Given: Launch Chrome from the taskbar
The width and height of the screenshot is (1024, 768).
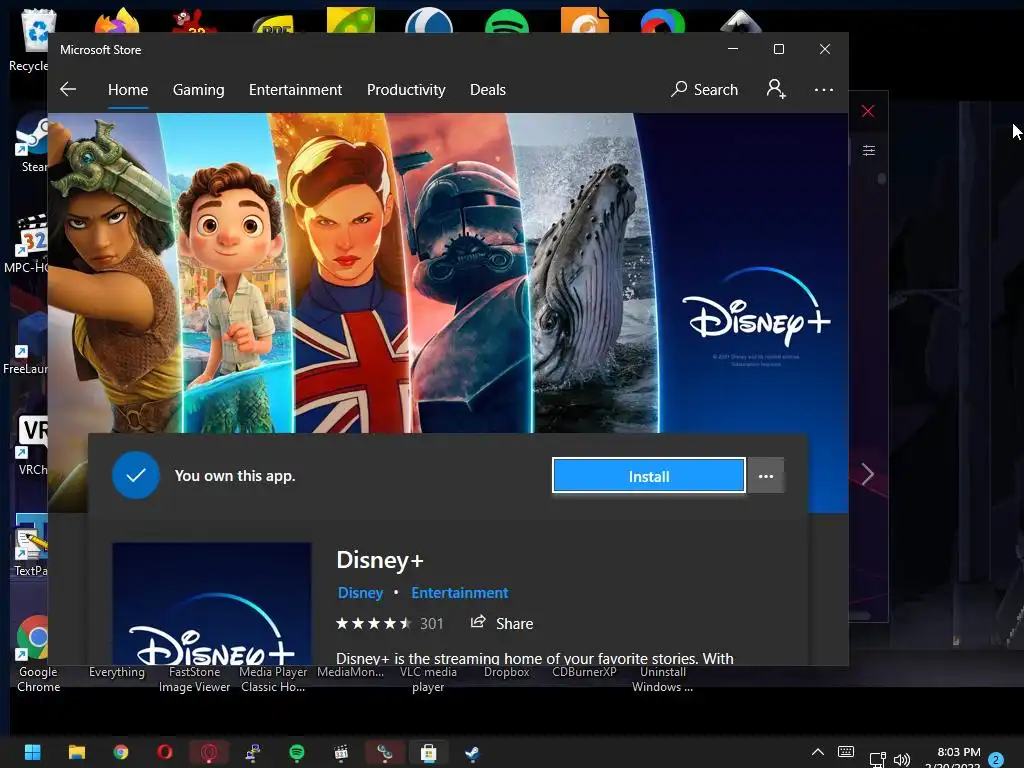Looking at the screenshot, I should pos(121,752).
